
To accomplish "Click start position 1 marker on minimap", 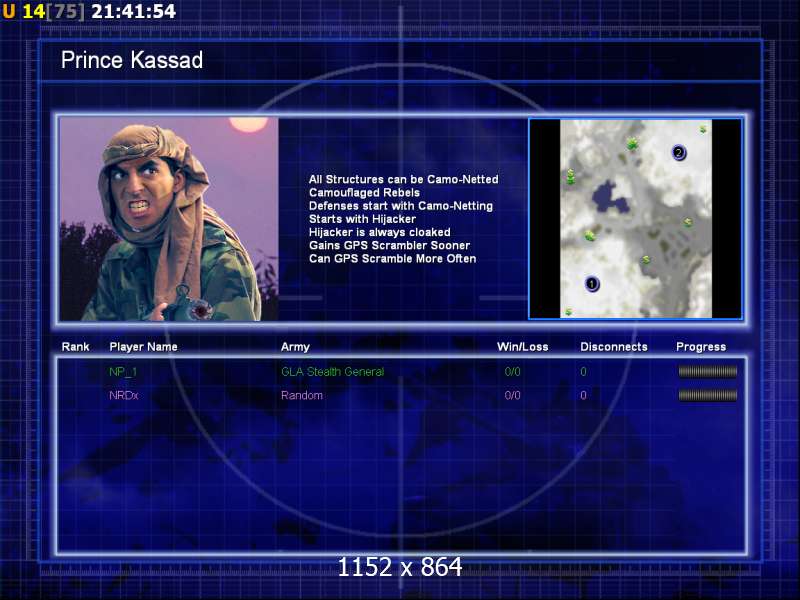I will 592,284.
